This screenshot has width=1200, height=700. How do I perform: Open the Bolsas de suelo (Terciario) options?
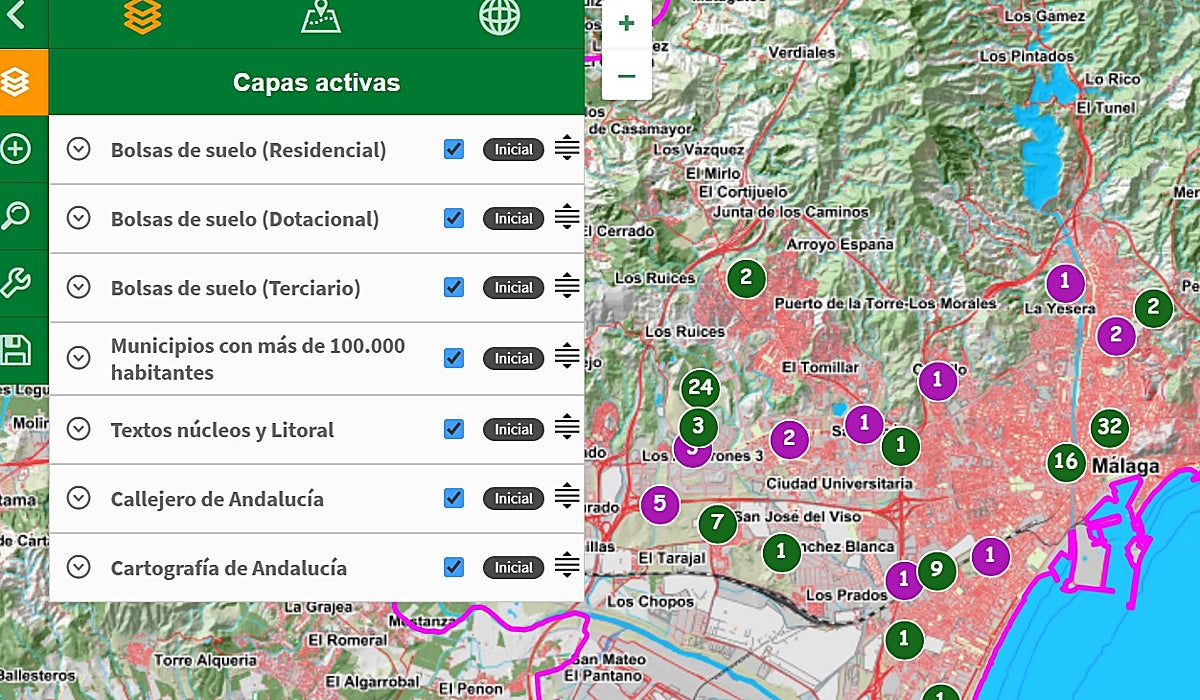click(79, 287)
